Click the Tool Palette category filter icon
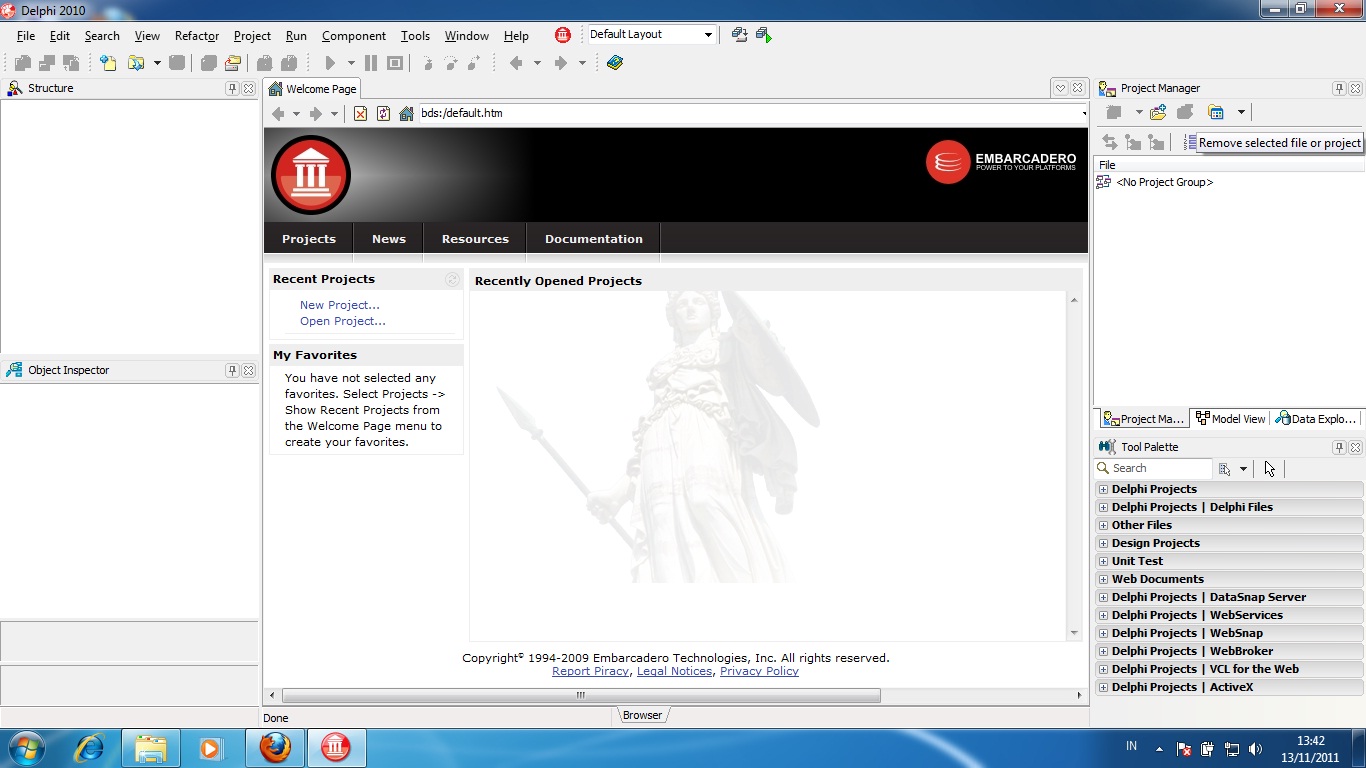 click(1225, 468)
